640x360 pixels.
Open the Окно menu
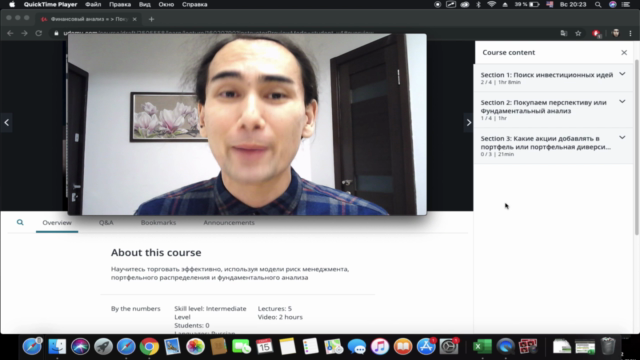tap(166, 4)
